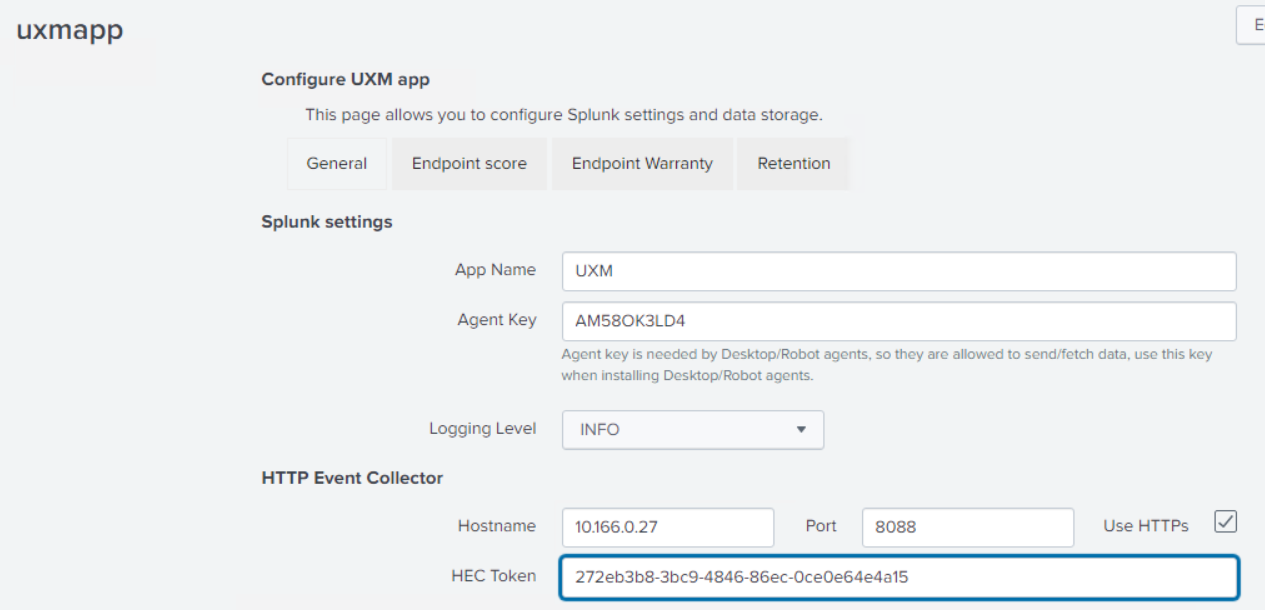
Task: Click inside the Hostname field
Action: (668, 526)
